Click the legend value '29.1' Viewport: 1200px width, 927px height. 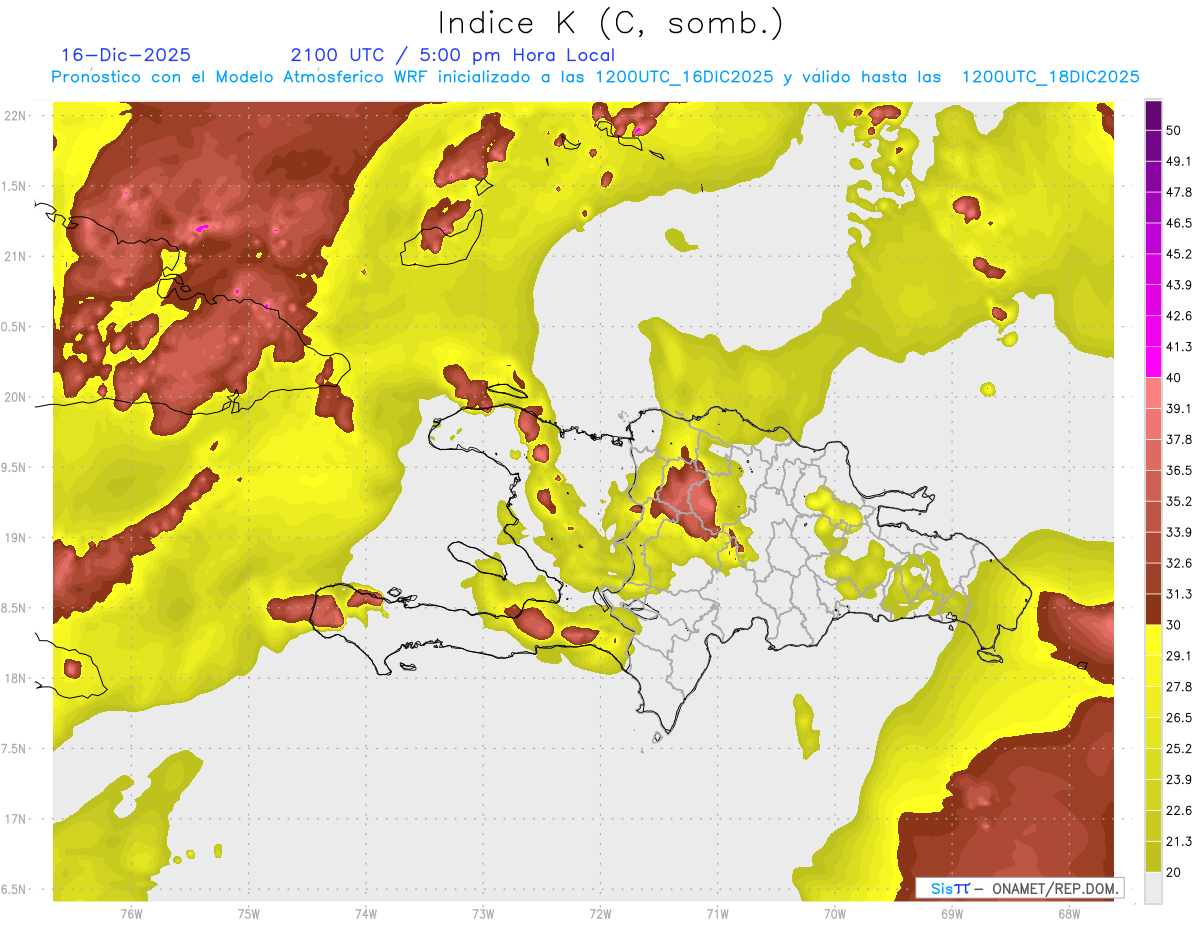[1179, 656]
